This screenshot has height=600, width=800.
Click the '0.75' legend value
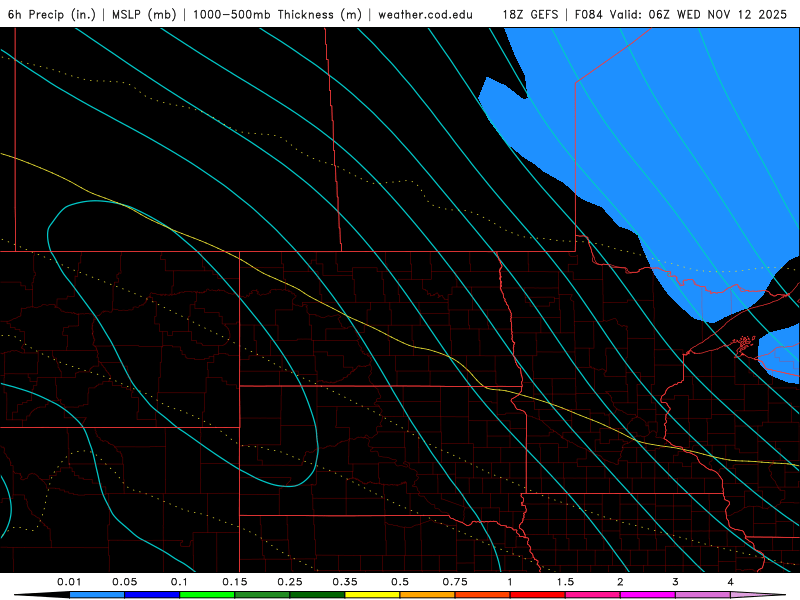[455, 582]
